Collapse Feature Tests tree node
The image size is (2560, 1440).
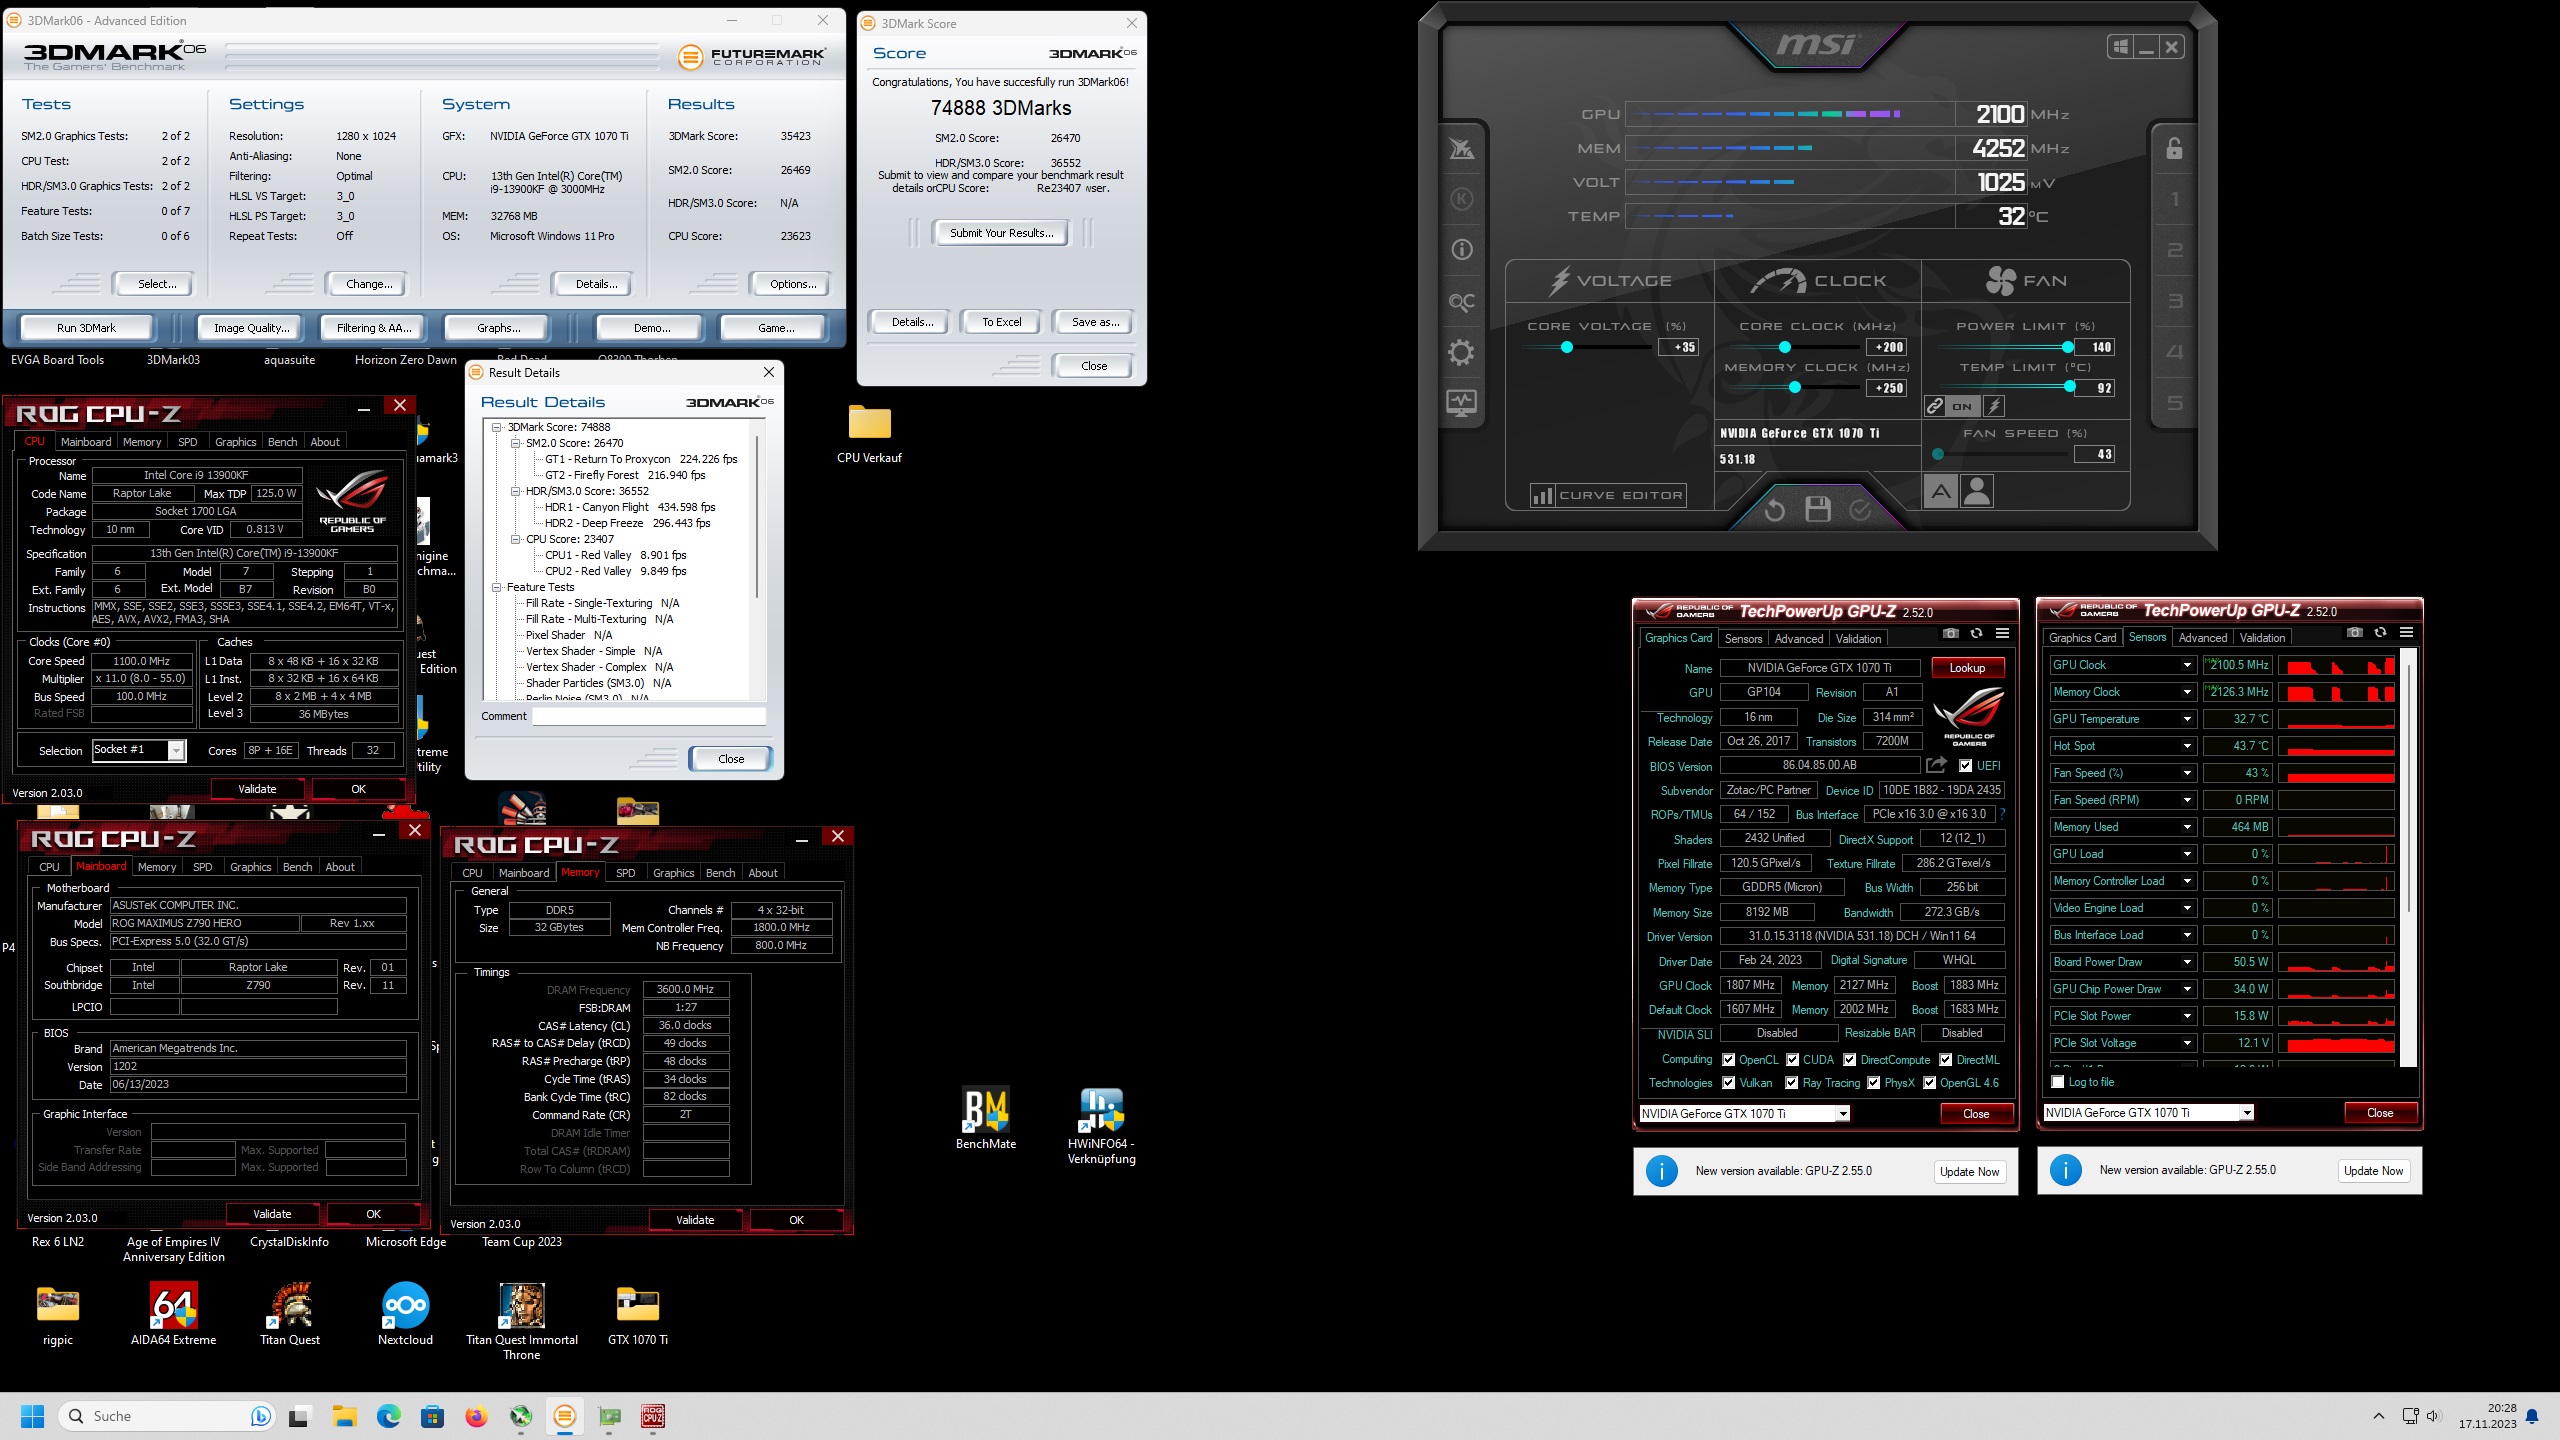click(497, 587)
